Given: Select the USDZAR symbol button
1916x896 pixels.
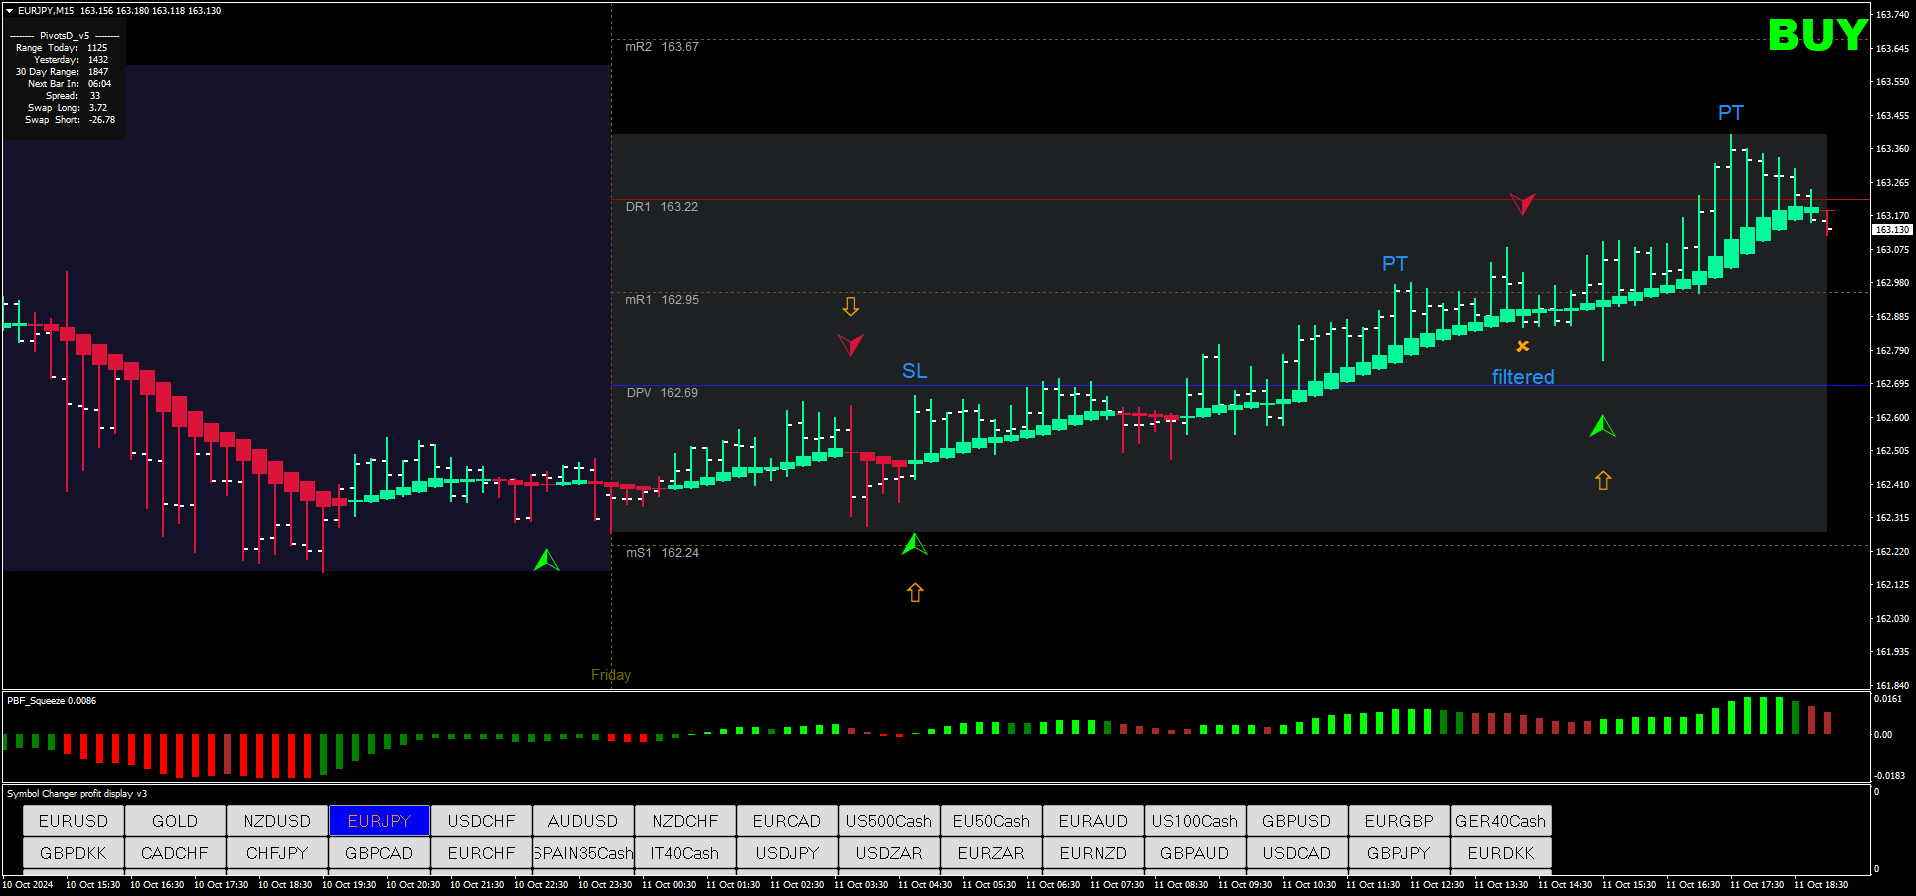Looking at the screenshot, I should click(x=888, y=853).
